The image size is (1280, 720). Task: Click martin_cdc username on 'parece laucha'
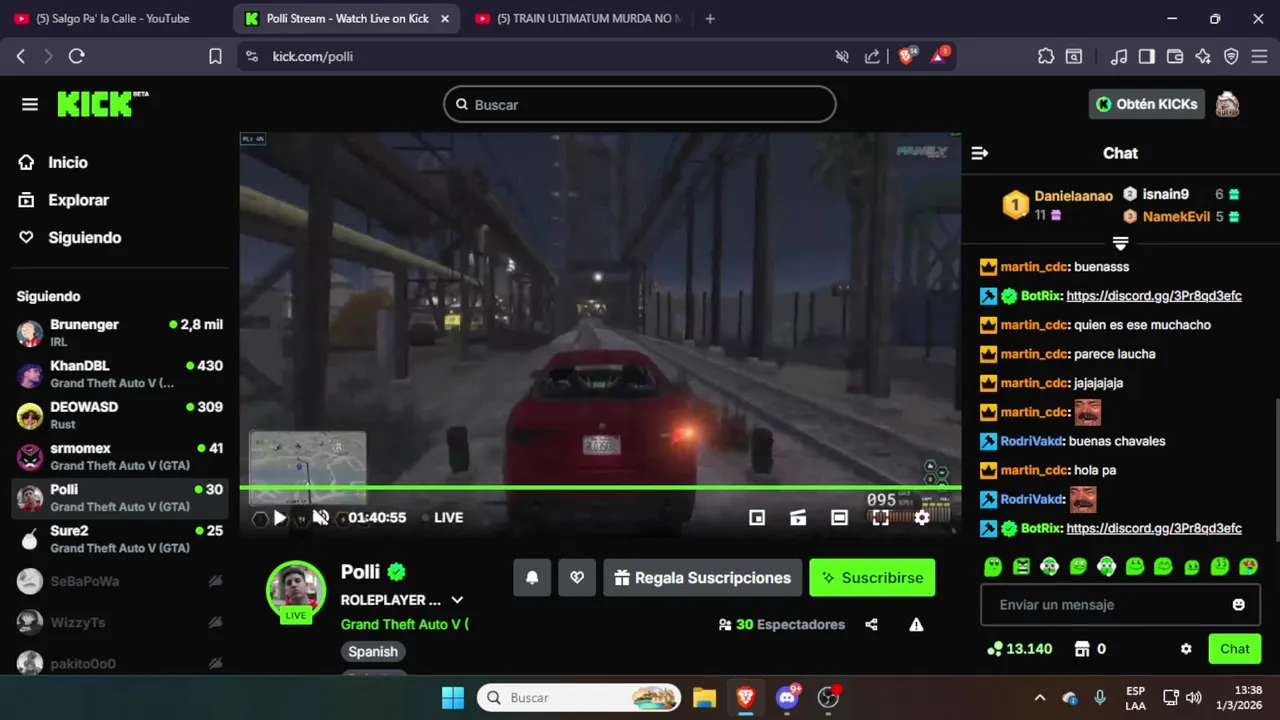coord(1035,354)
